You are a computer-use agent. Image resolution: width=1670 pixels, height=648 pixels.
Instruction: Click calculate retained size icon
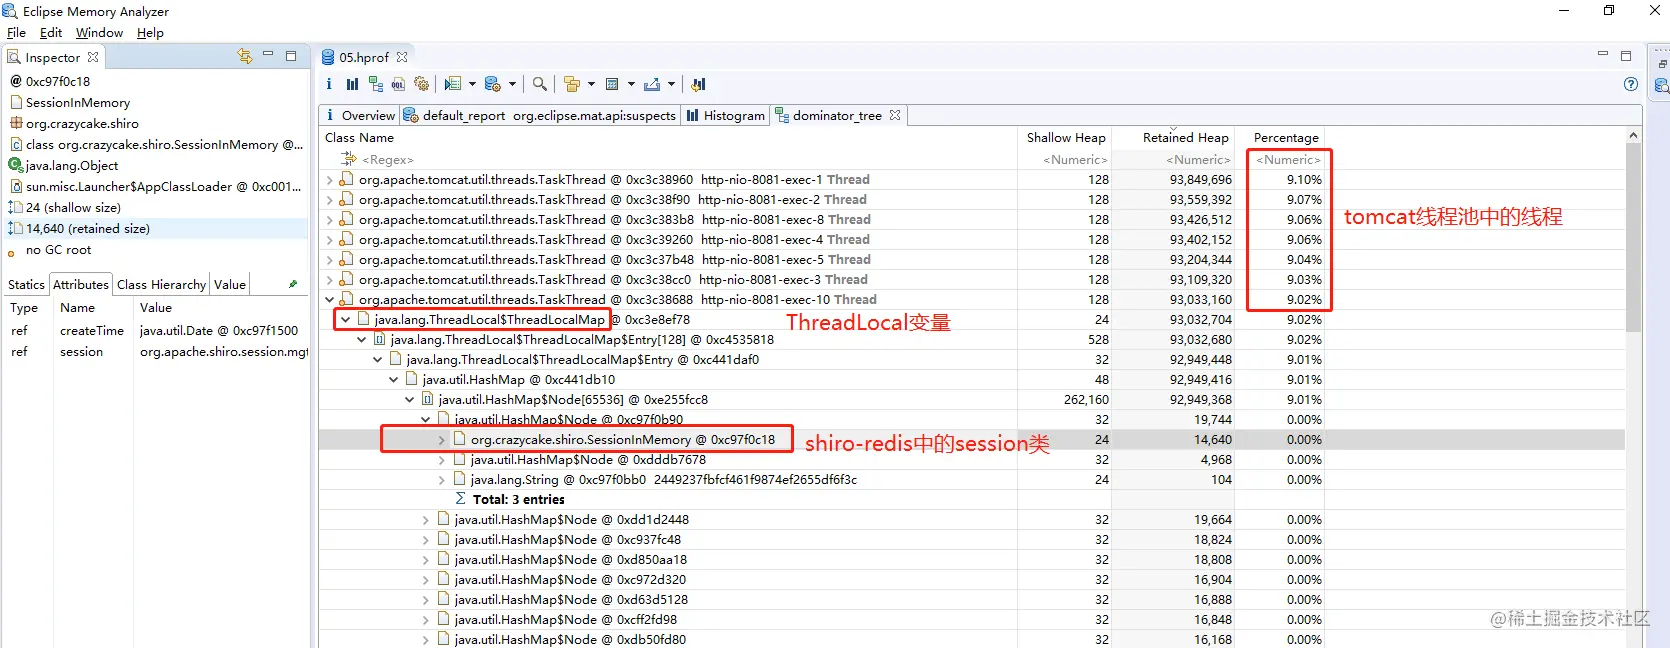(612, 84)
